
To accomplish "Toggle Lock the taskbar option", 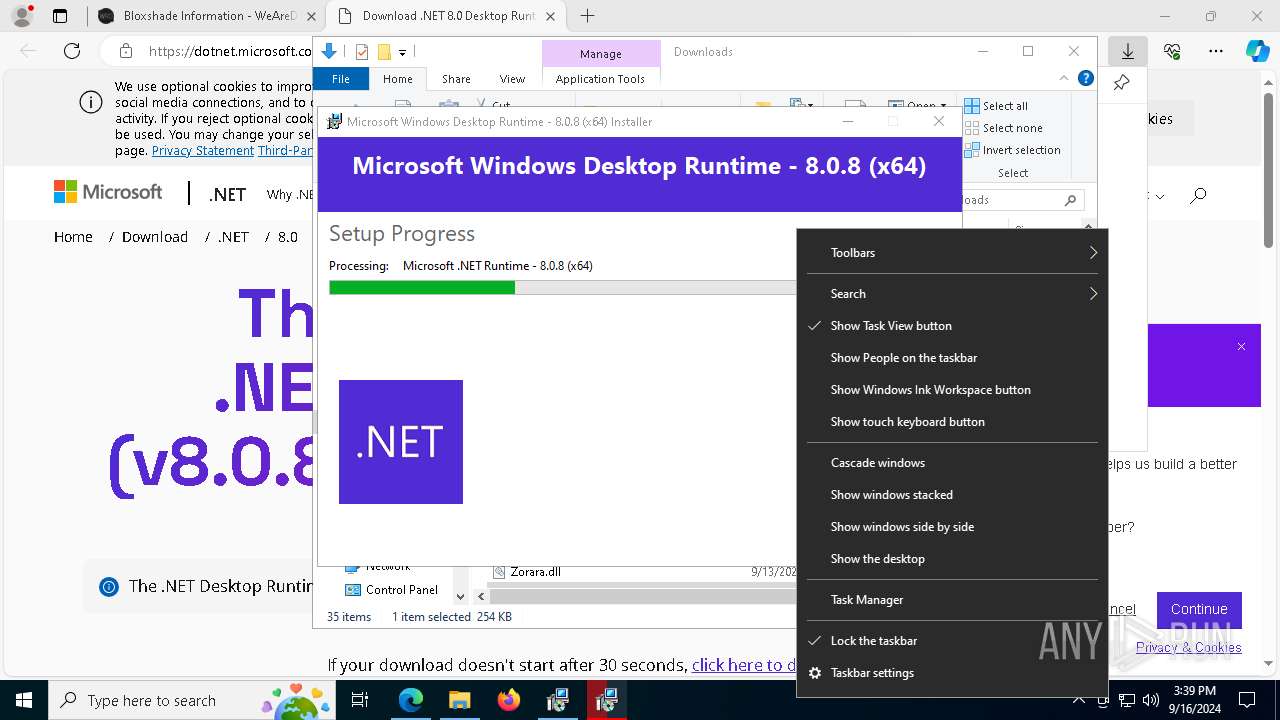I will [x=952, y=641].
